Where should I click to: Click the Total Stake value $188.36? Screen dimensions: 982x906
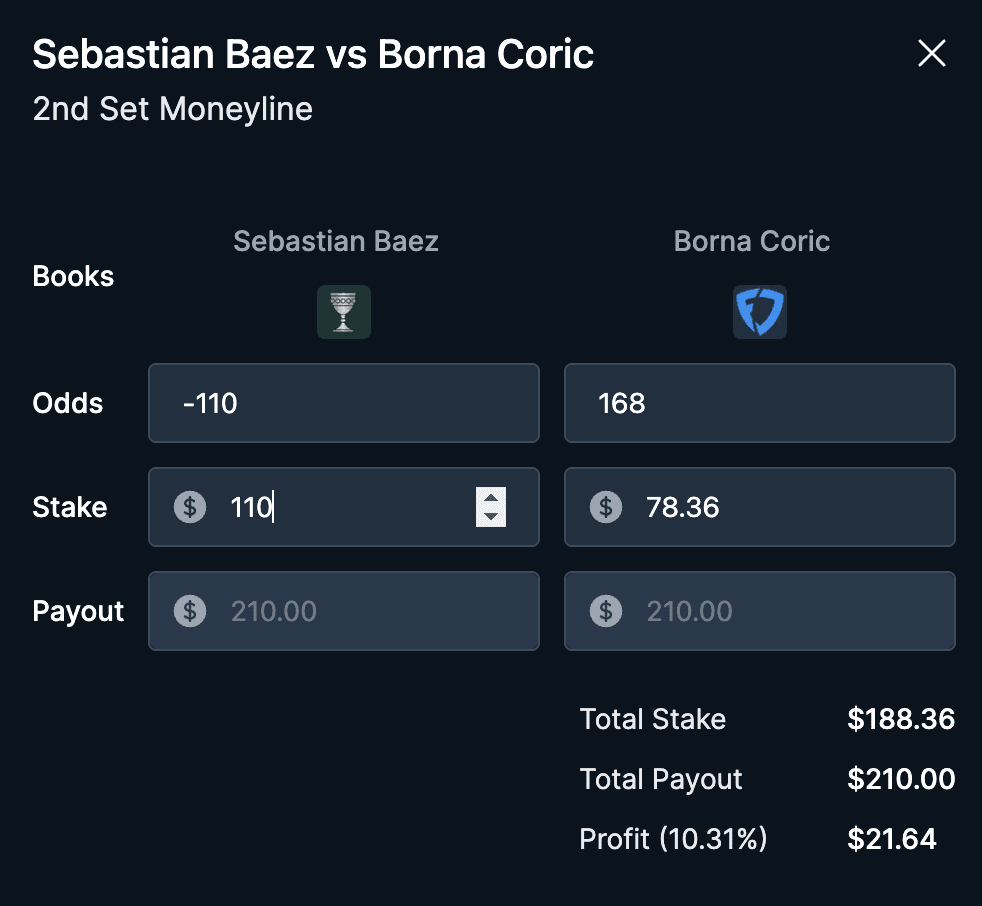[x=901, y=719]
